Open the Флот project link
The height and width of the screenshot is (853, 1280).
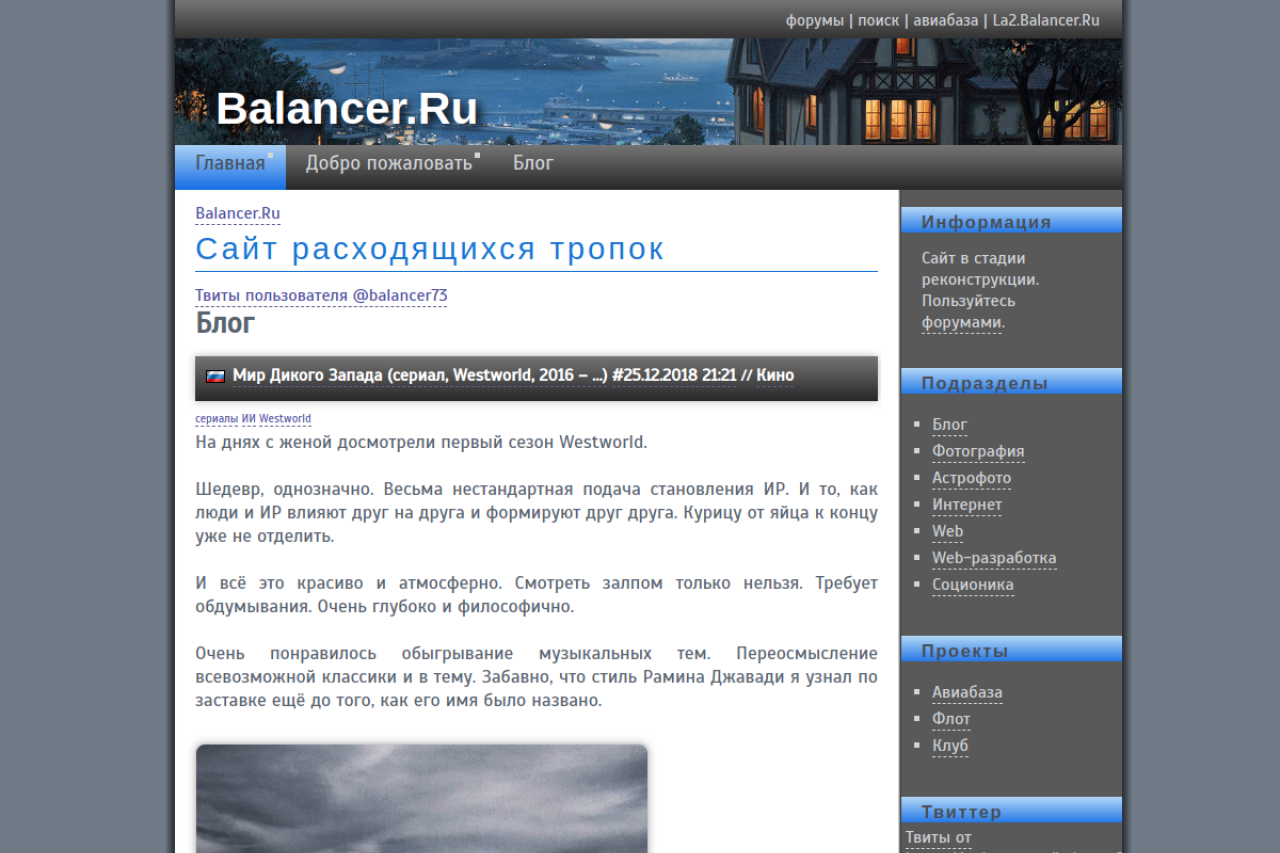point(951,719)
